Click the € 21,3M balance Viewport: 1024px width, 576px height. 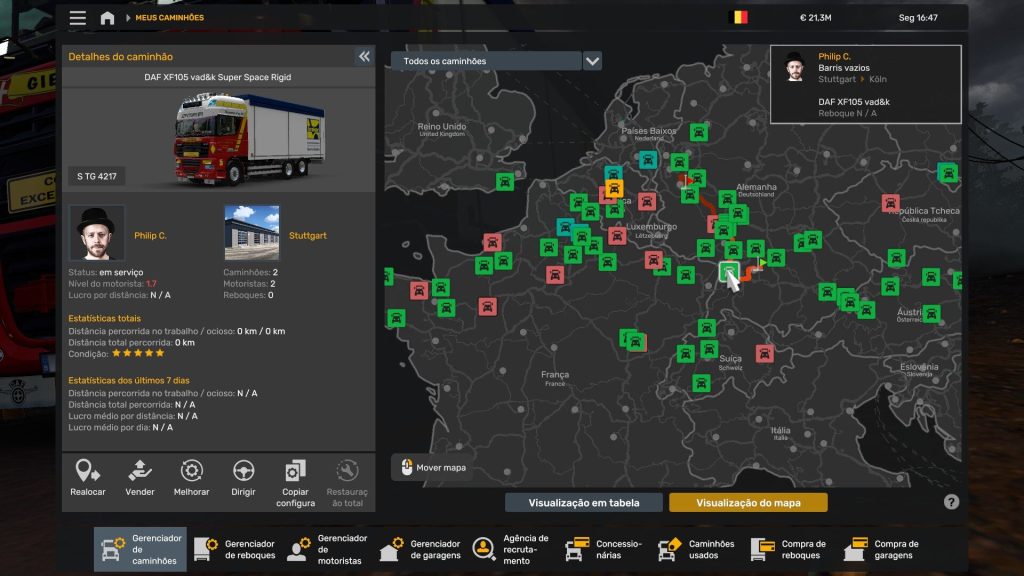point(815,18)
